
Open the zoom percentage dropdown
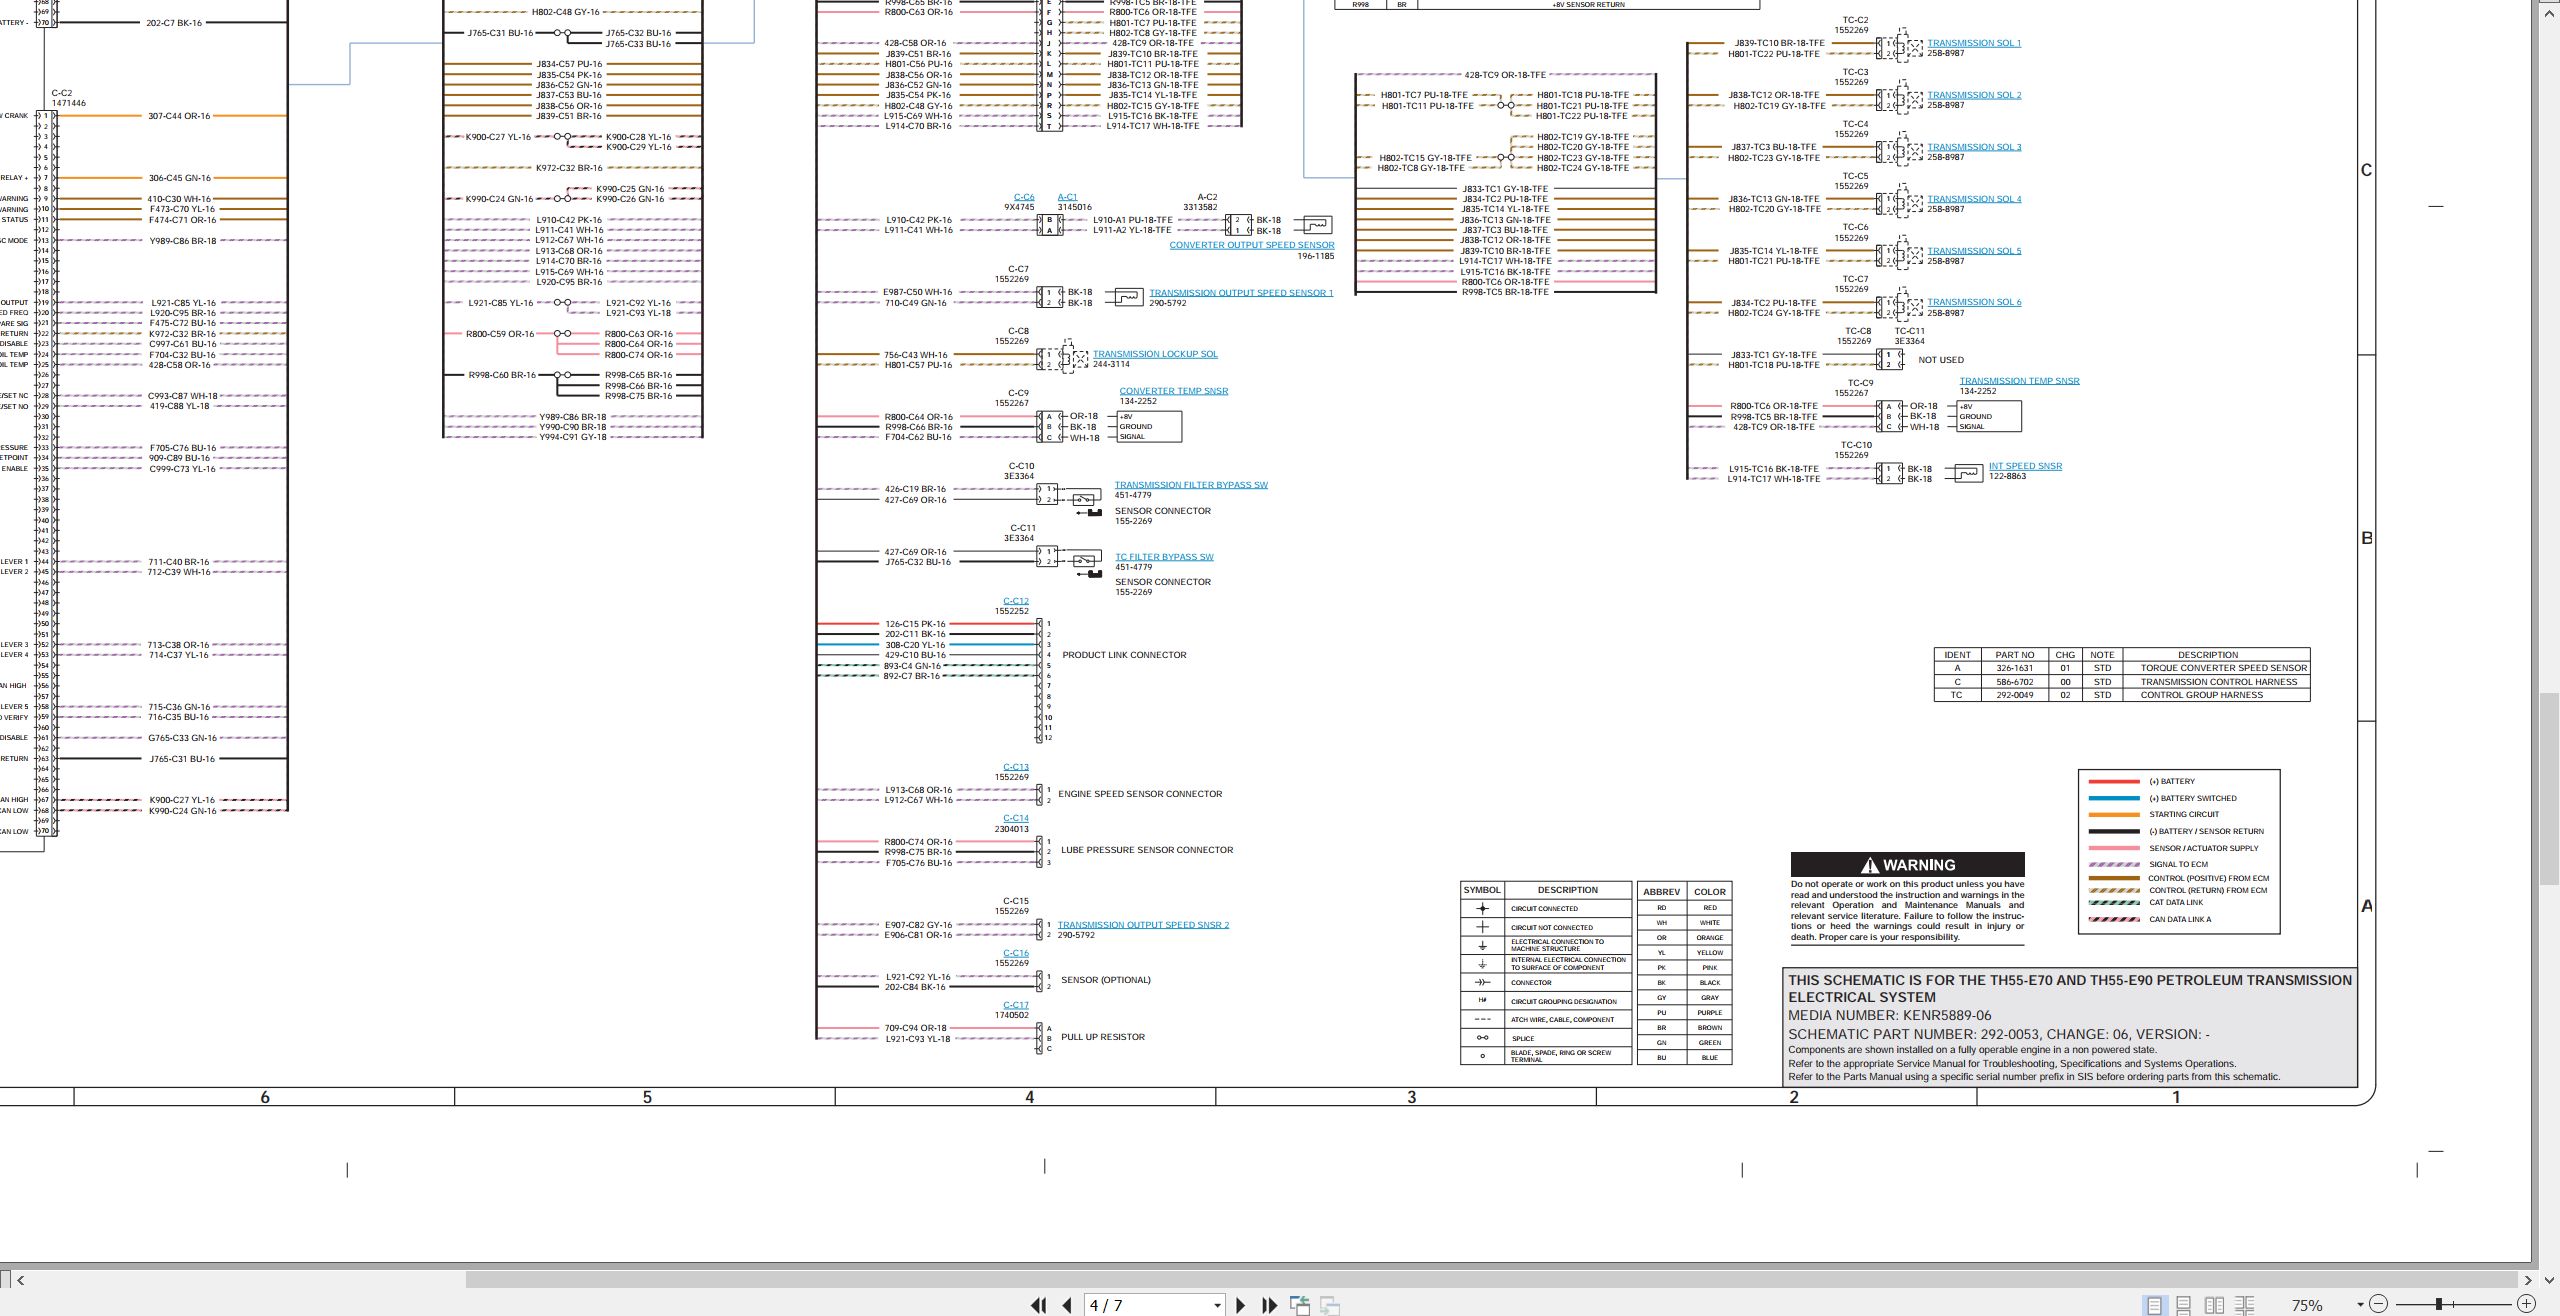tap(2360, 1304)
